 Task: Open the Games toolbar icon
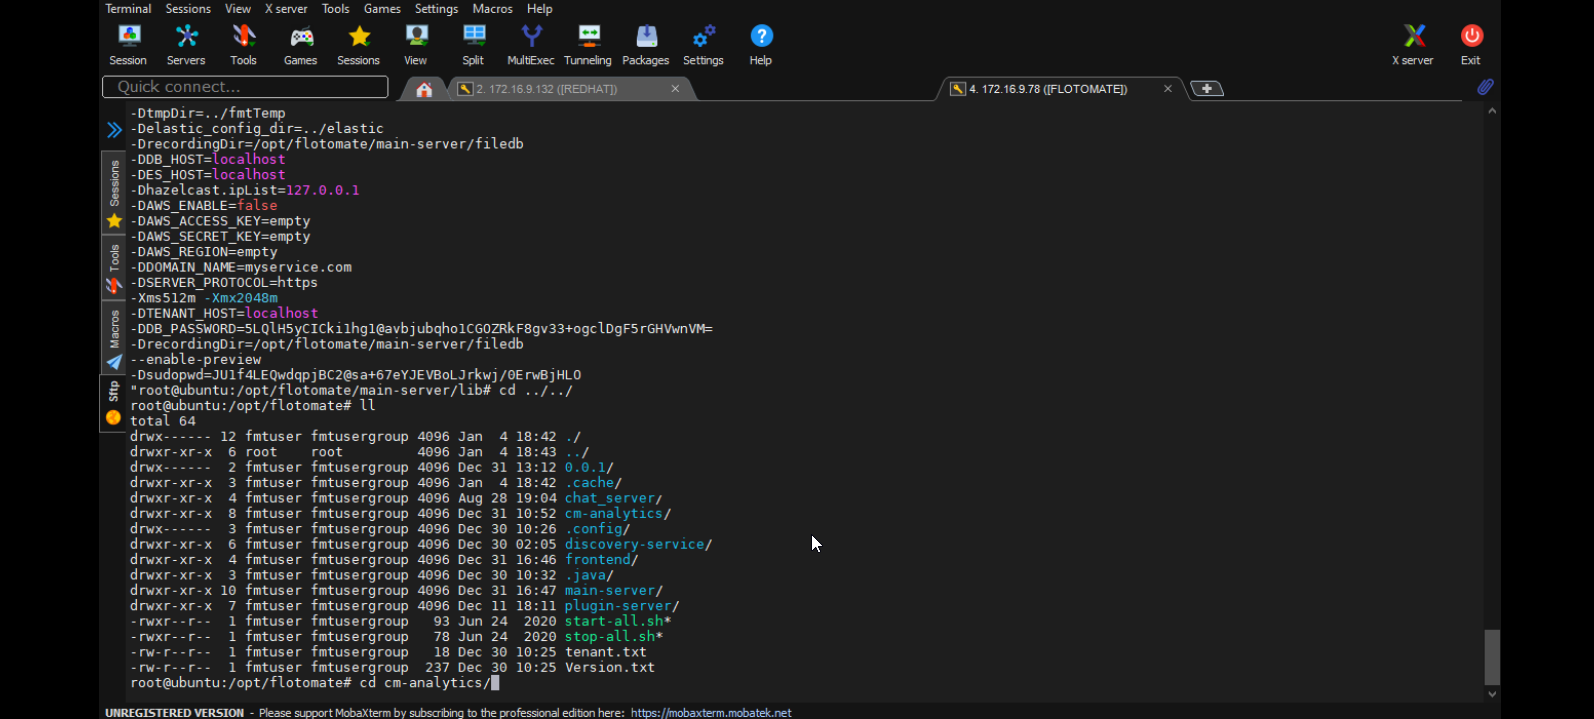301,45
